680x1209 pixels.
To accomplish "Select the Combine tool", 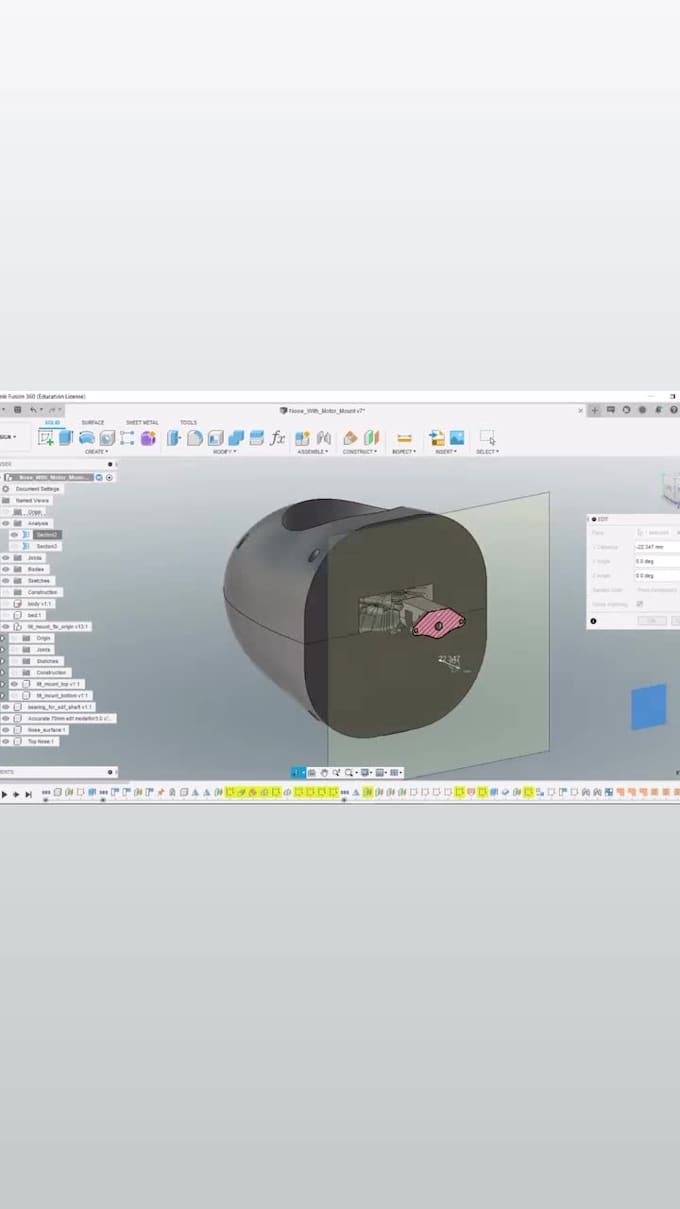I will tap(236, 437).
